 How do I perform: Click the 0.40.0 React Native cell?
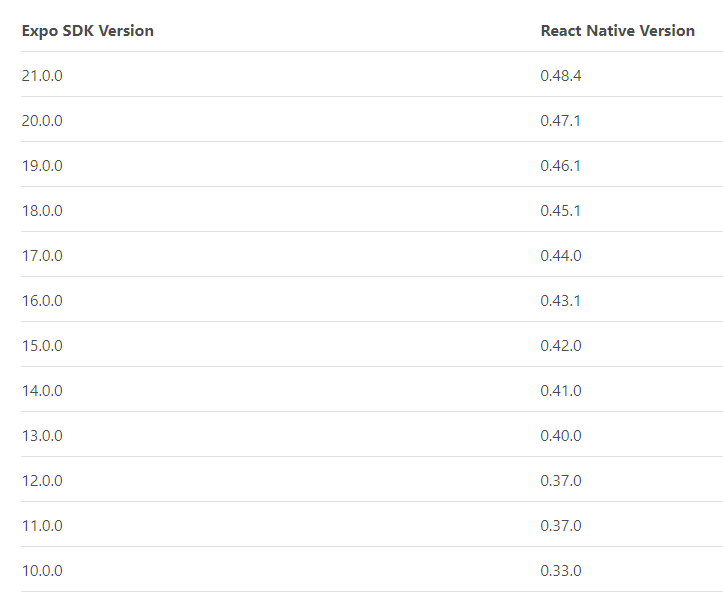(561, 436)
